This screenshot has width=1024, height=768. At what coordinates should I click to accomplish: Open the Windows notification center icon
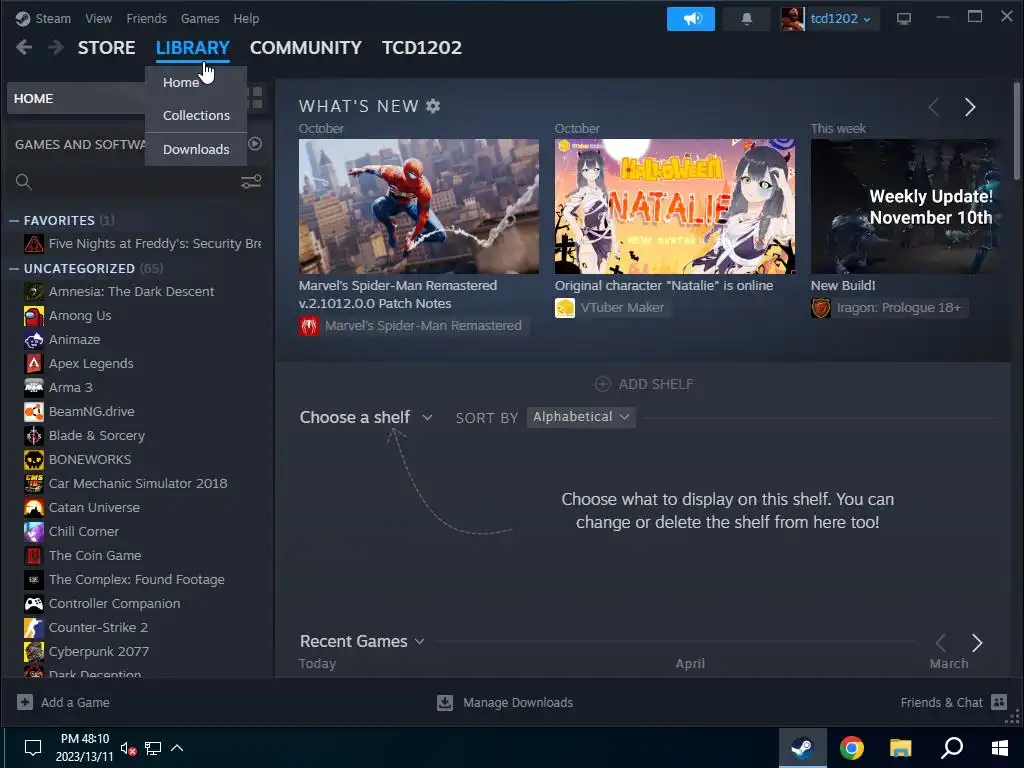pyautogui.click(x=33, y=748)
